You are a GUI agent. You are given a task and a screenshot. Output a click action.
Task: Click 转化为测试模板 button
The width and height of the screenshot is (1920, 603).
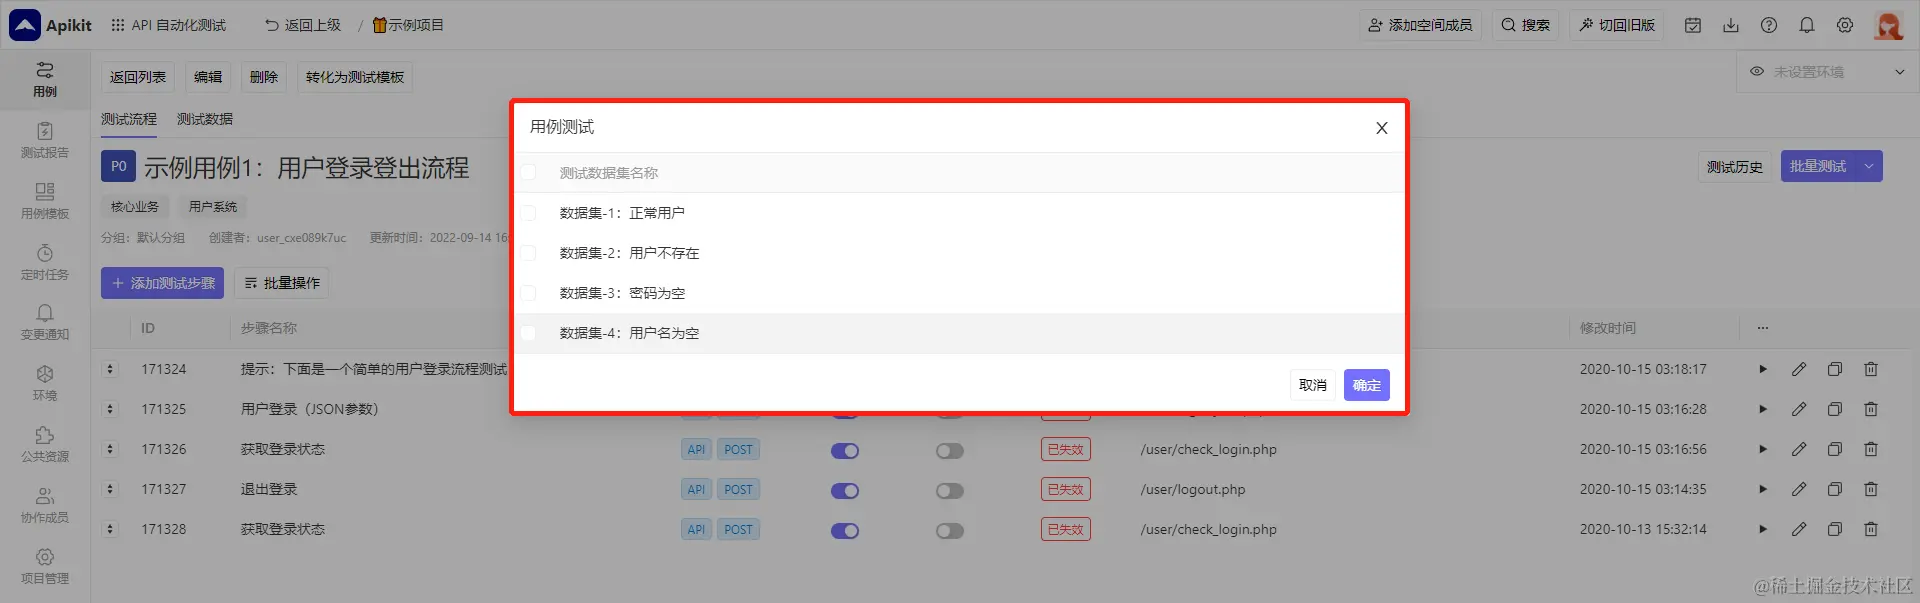click(x=355, y=77)
